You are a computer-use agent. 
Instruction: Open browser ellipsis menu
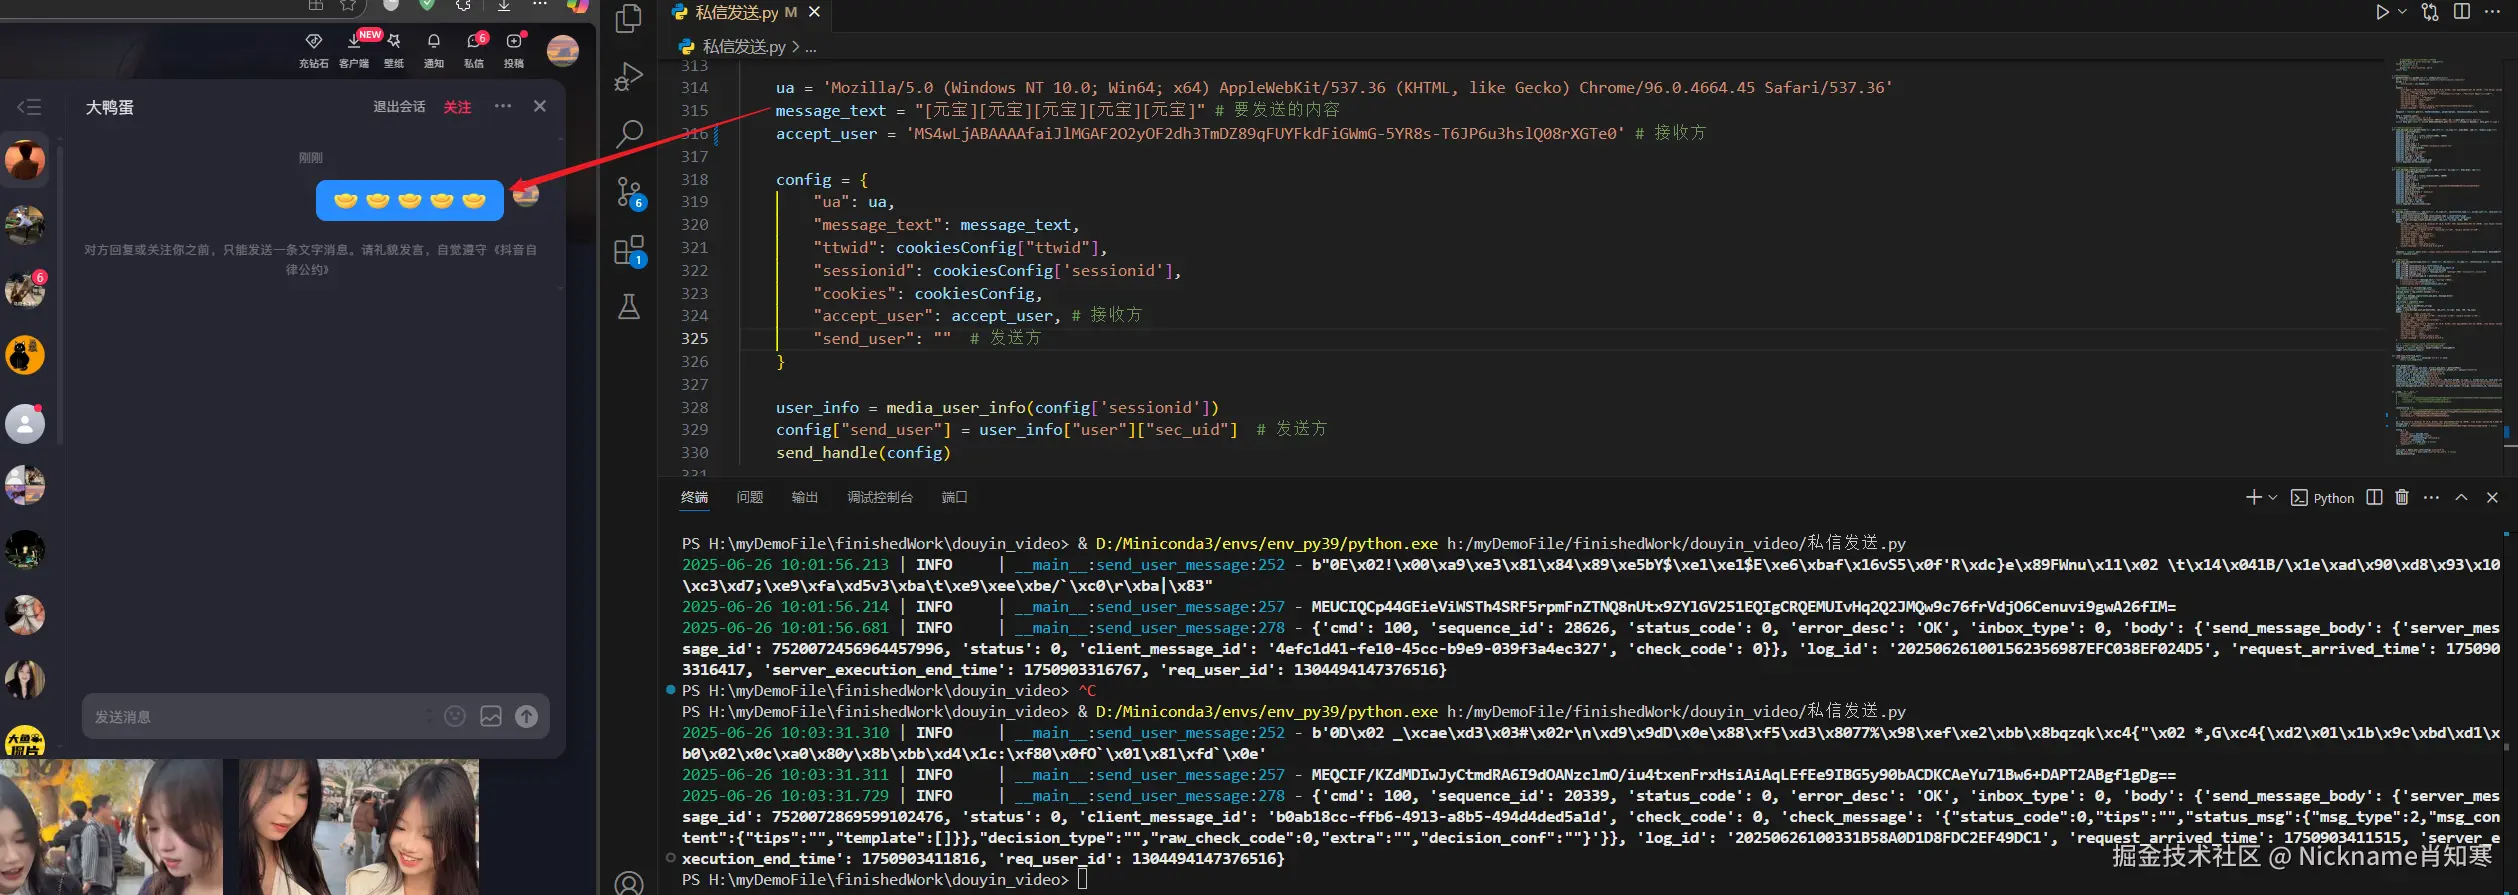(x=540, y=5)
